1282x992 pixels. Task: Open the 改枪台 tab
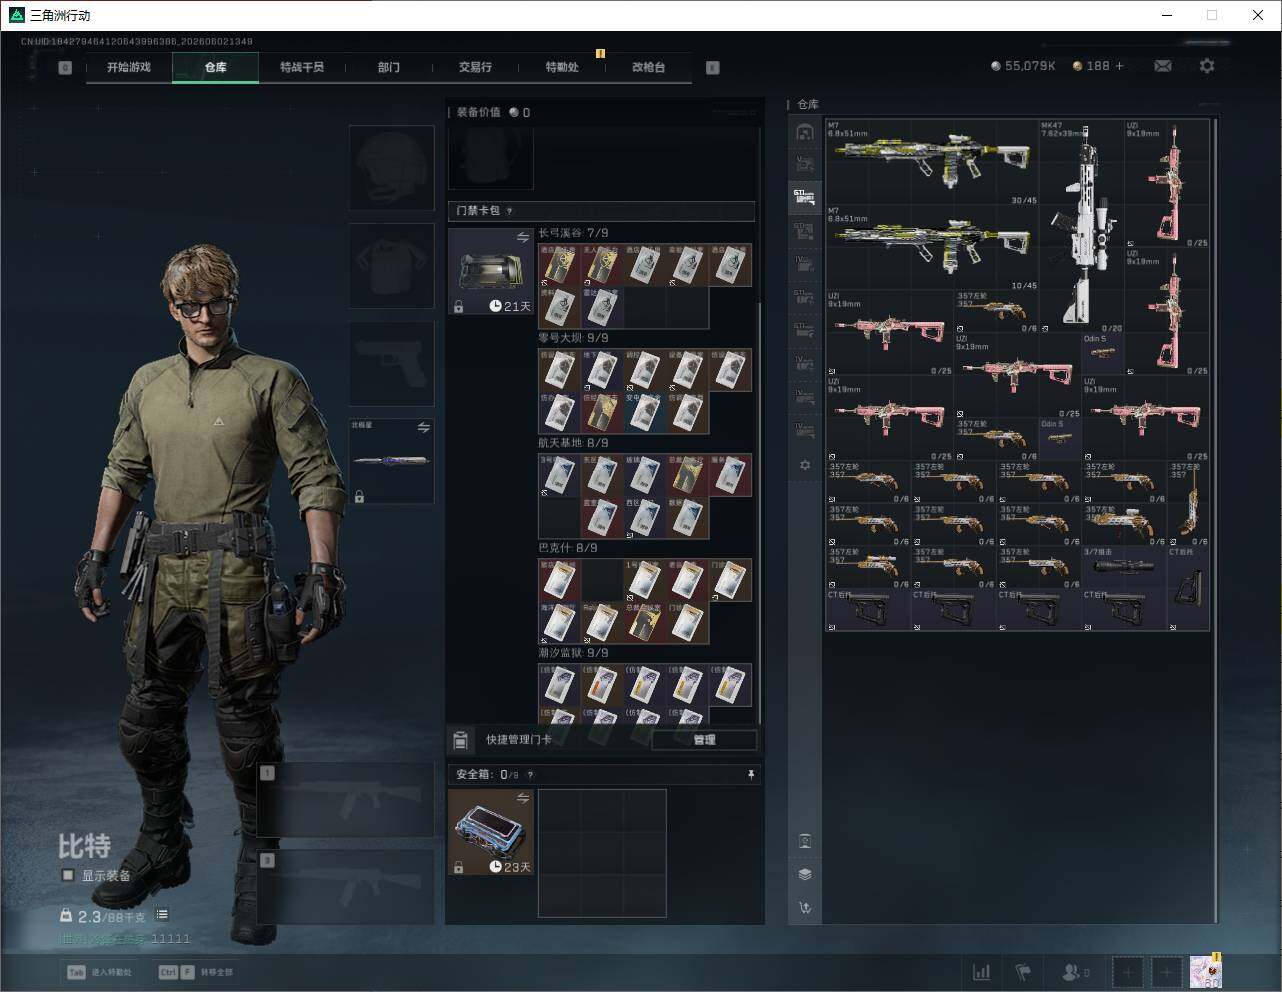click(x=648, y=67)
